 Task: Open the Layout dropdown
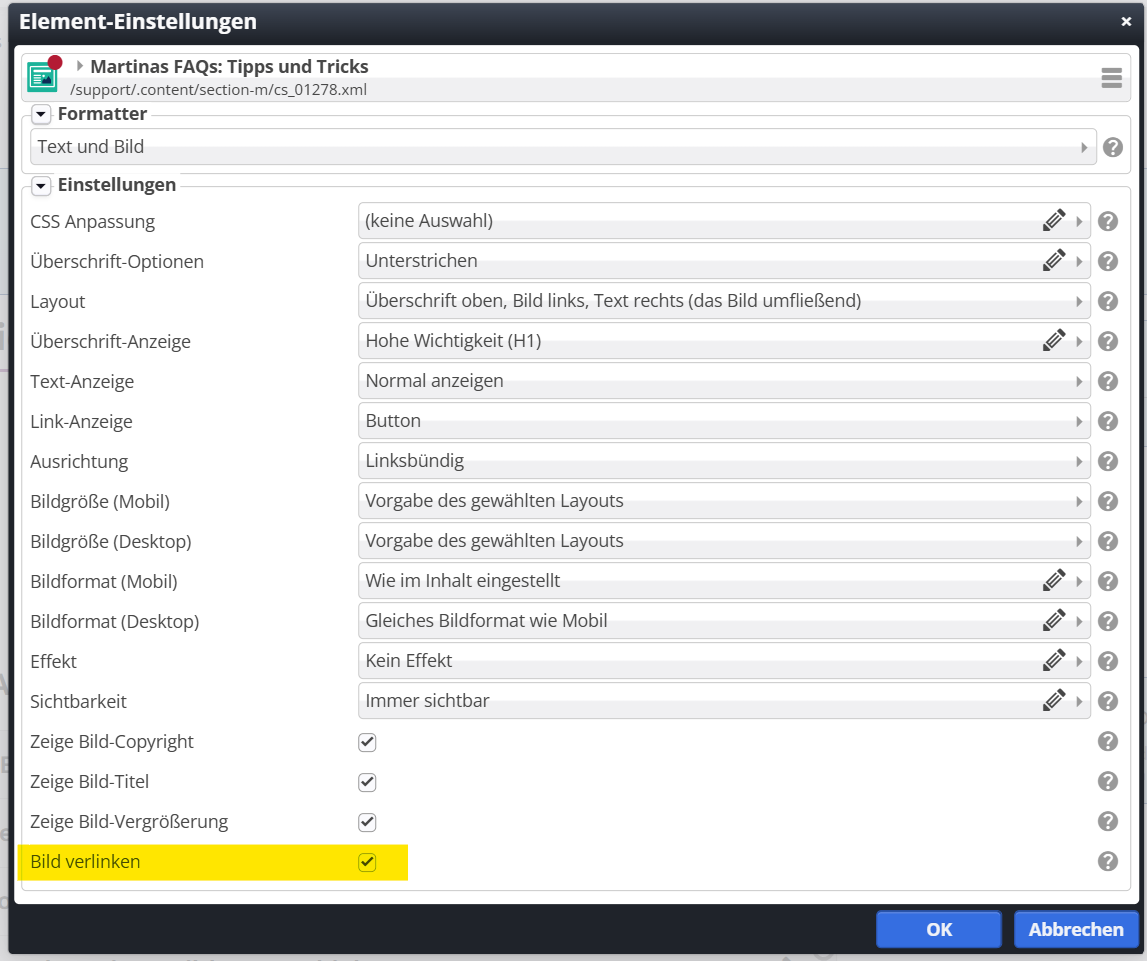(x=724, y=301)
